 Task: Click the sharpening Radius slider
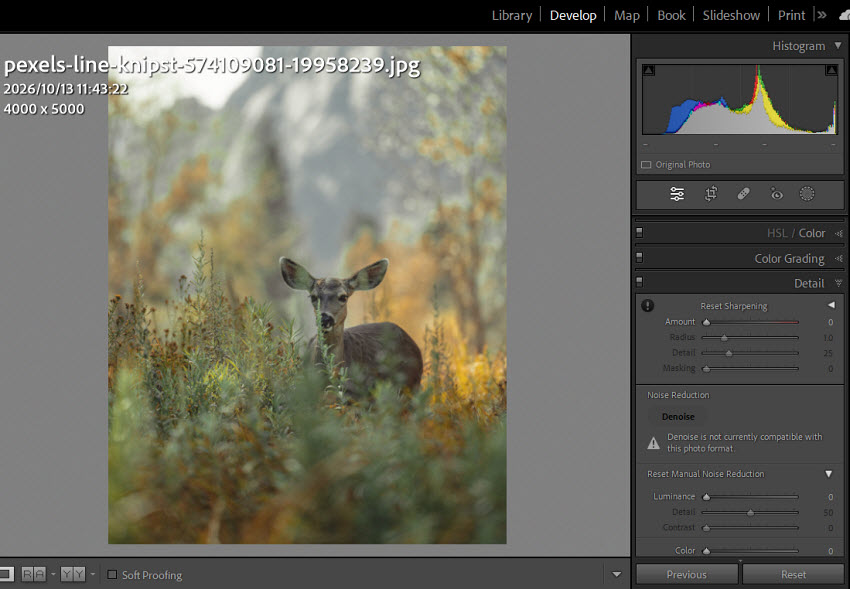pos(750,338)
